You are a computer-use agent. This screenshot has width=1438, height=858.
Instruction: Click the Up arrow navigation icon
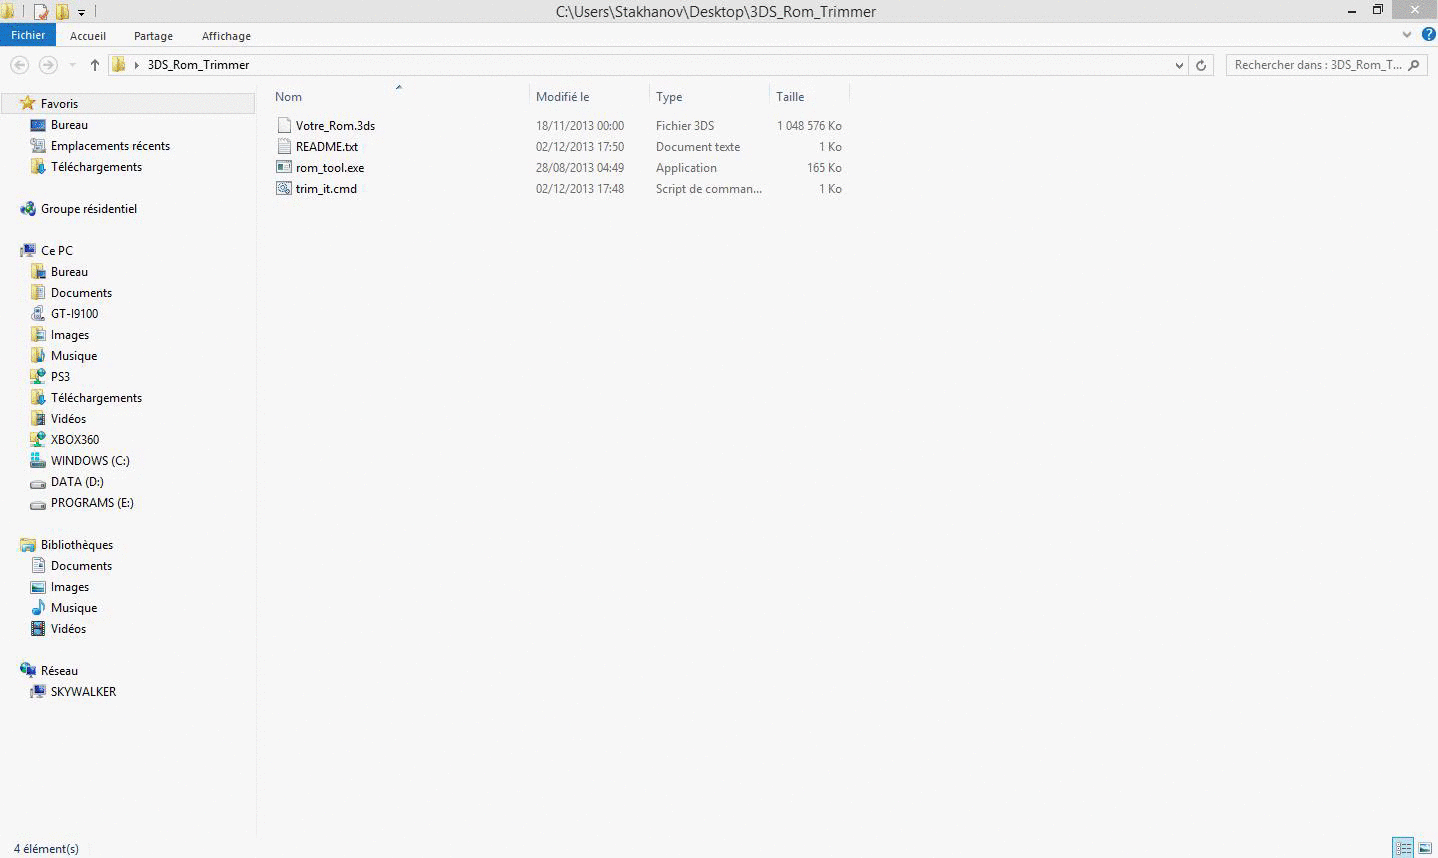point(95,65)
